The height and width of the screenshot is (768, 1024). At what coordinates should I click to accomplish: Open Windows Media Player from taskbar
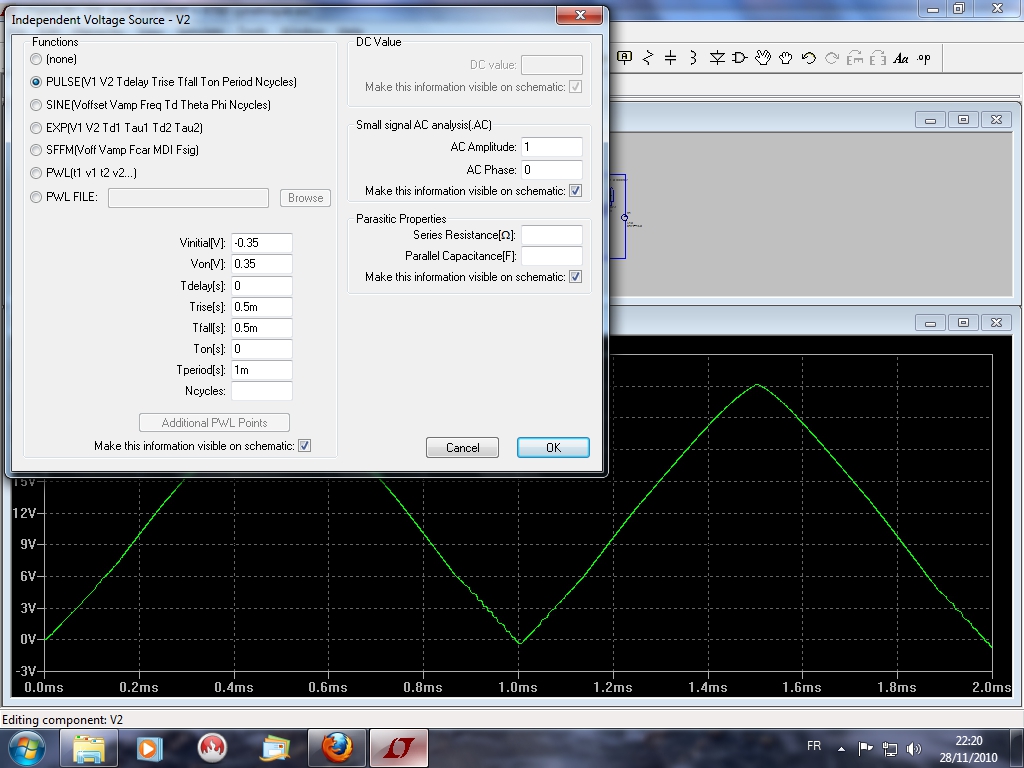[x=148, y=748]
